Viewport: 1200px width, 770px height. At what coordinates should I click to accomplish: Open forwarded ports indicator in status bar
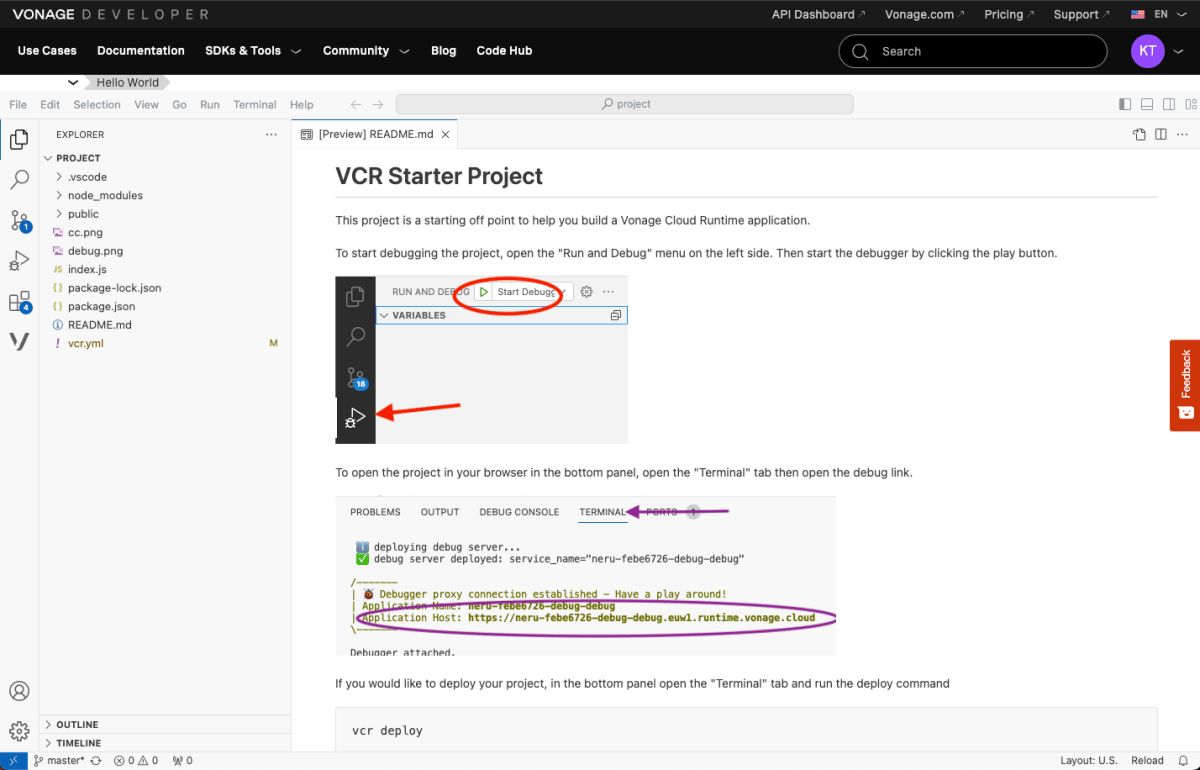click(x=183, y=761)
